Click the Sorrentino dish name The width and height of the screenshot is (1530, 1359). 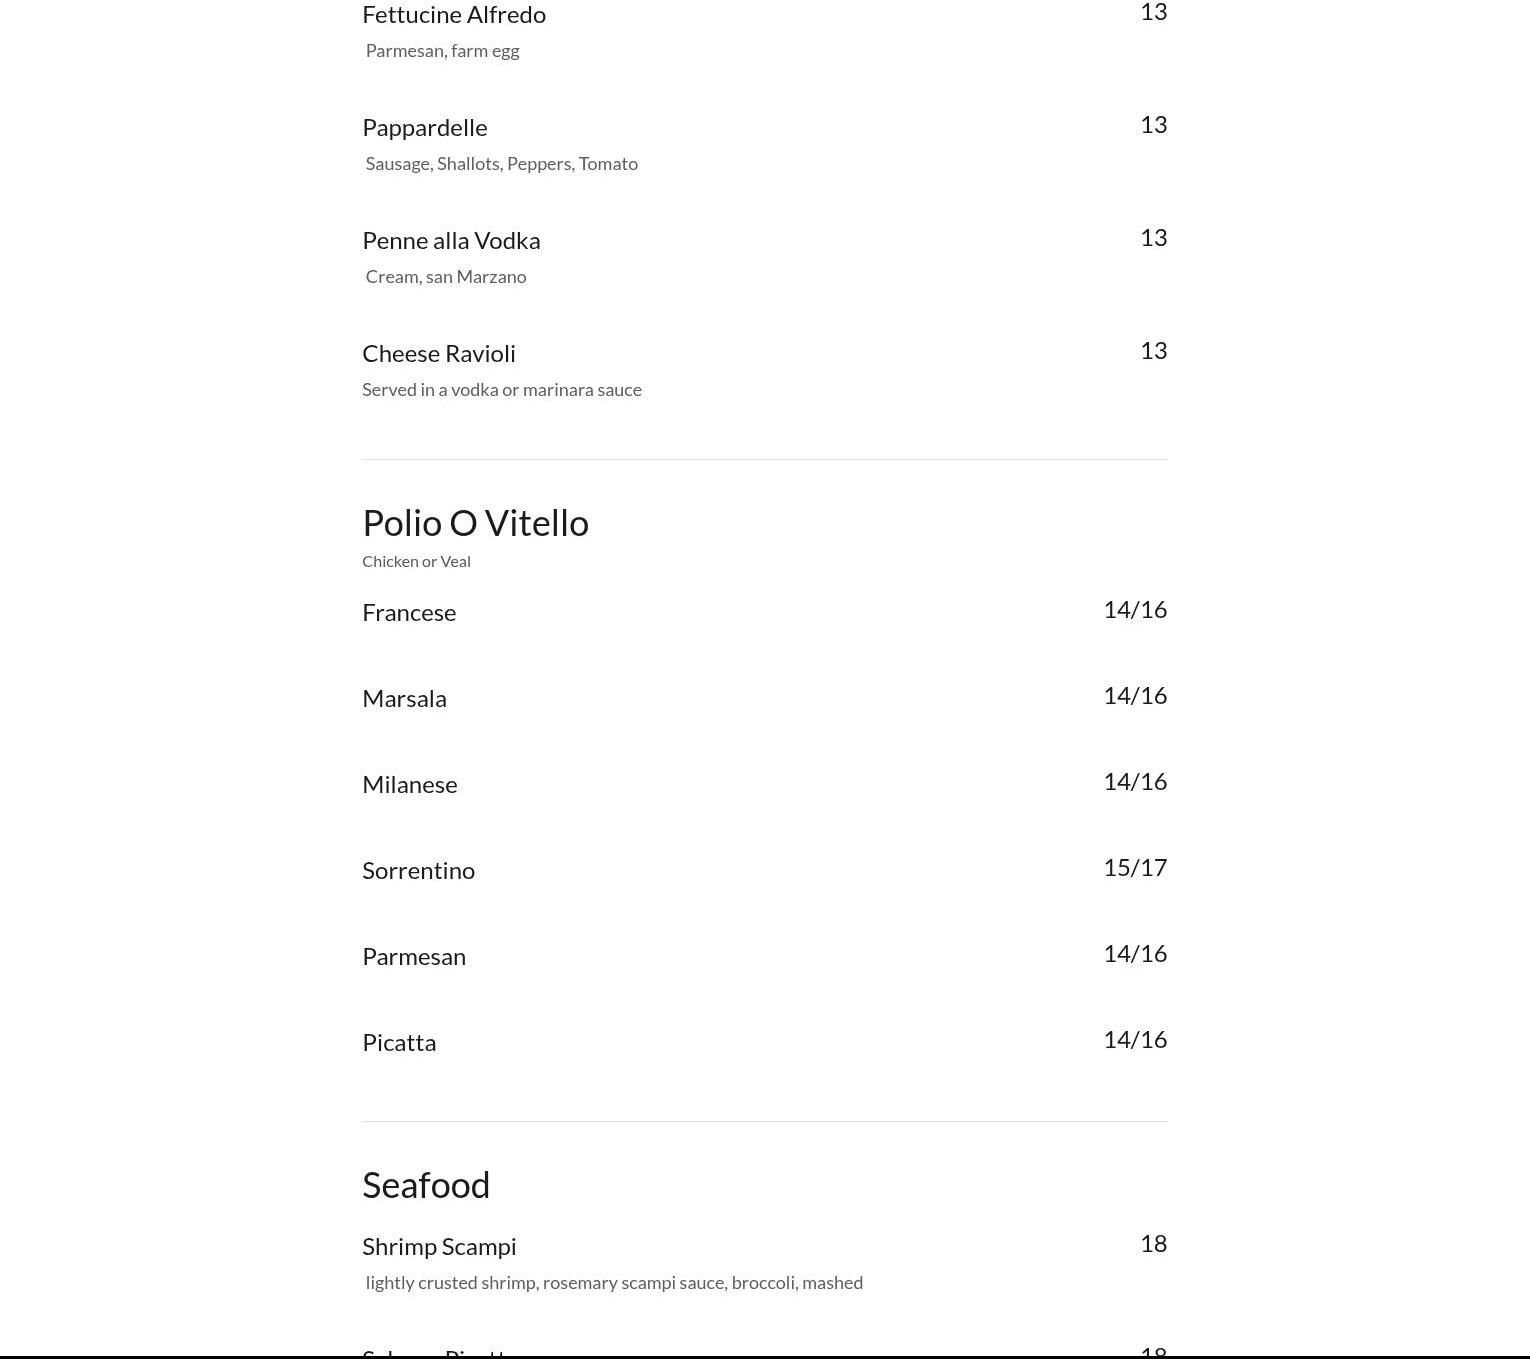point(418,871)
